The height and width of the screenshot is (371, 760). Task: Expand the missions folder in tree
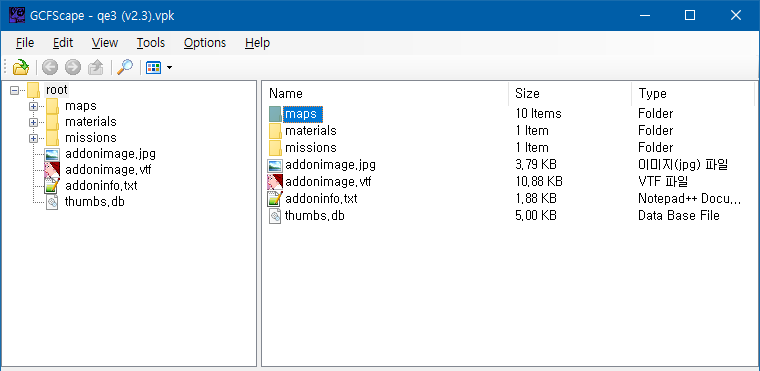33,138
